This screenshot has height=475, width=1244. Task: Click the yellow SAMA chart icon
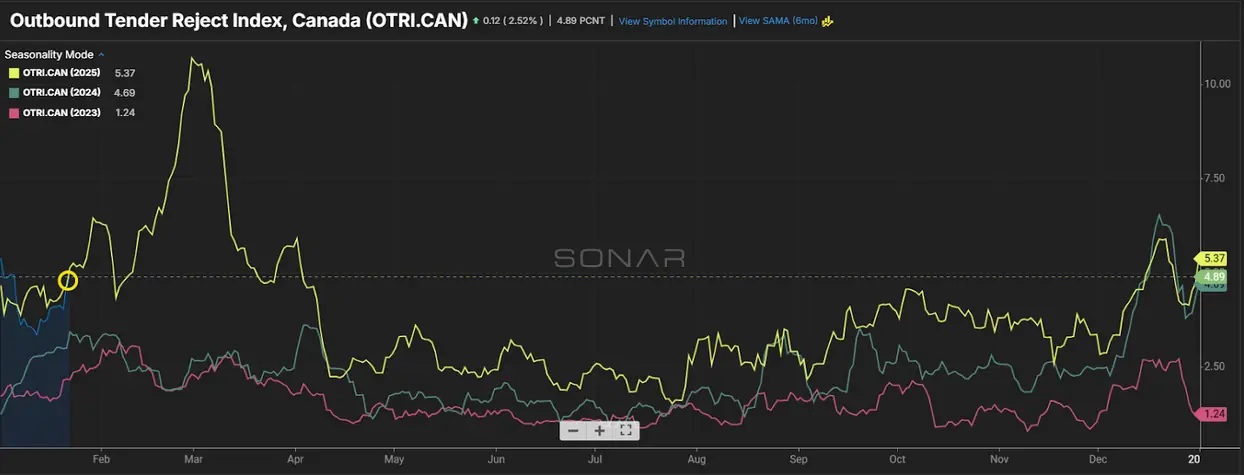(827, 21)
